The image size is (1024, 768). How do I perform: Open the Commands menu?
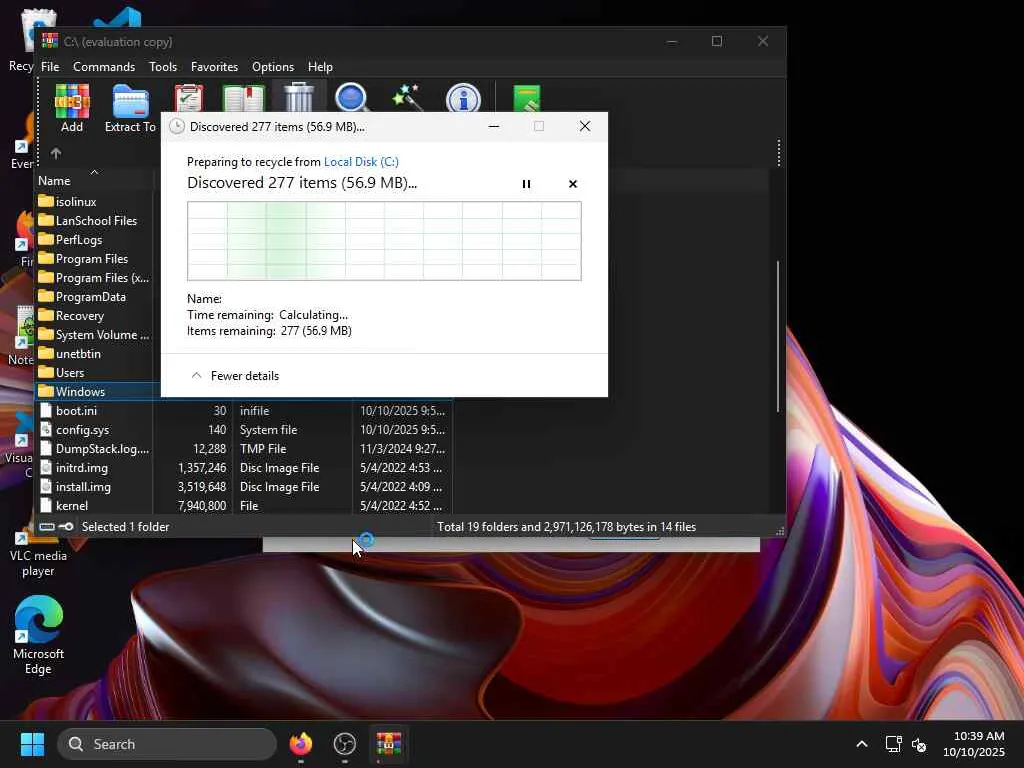point(104,67)
